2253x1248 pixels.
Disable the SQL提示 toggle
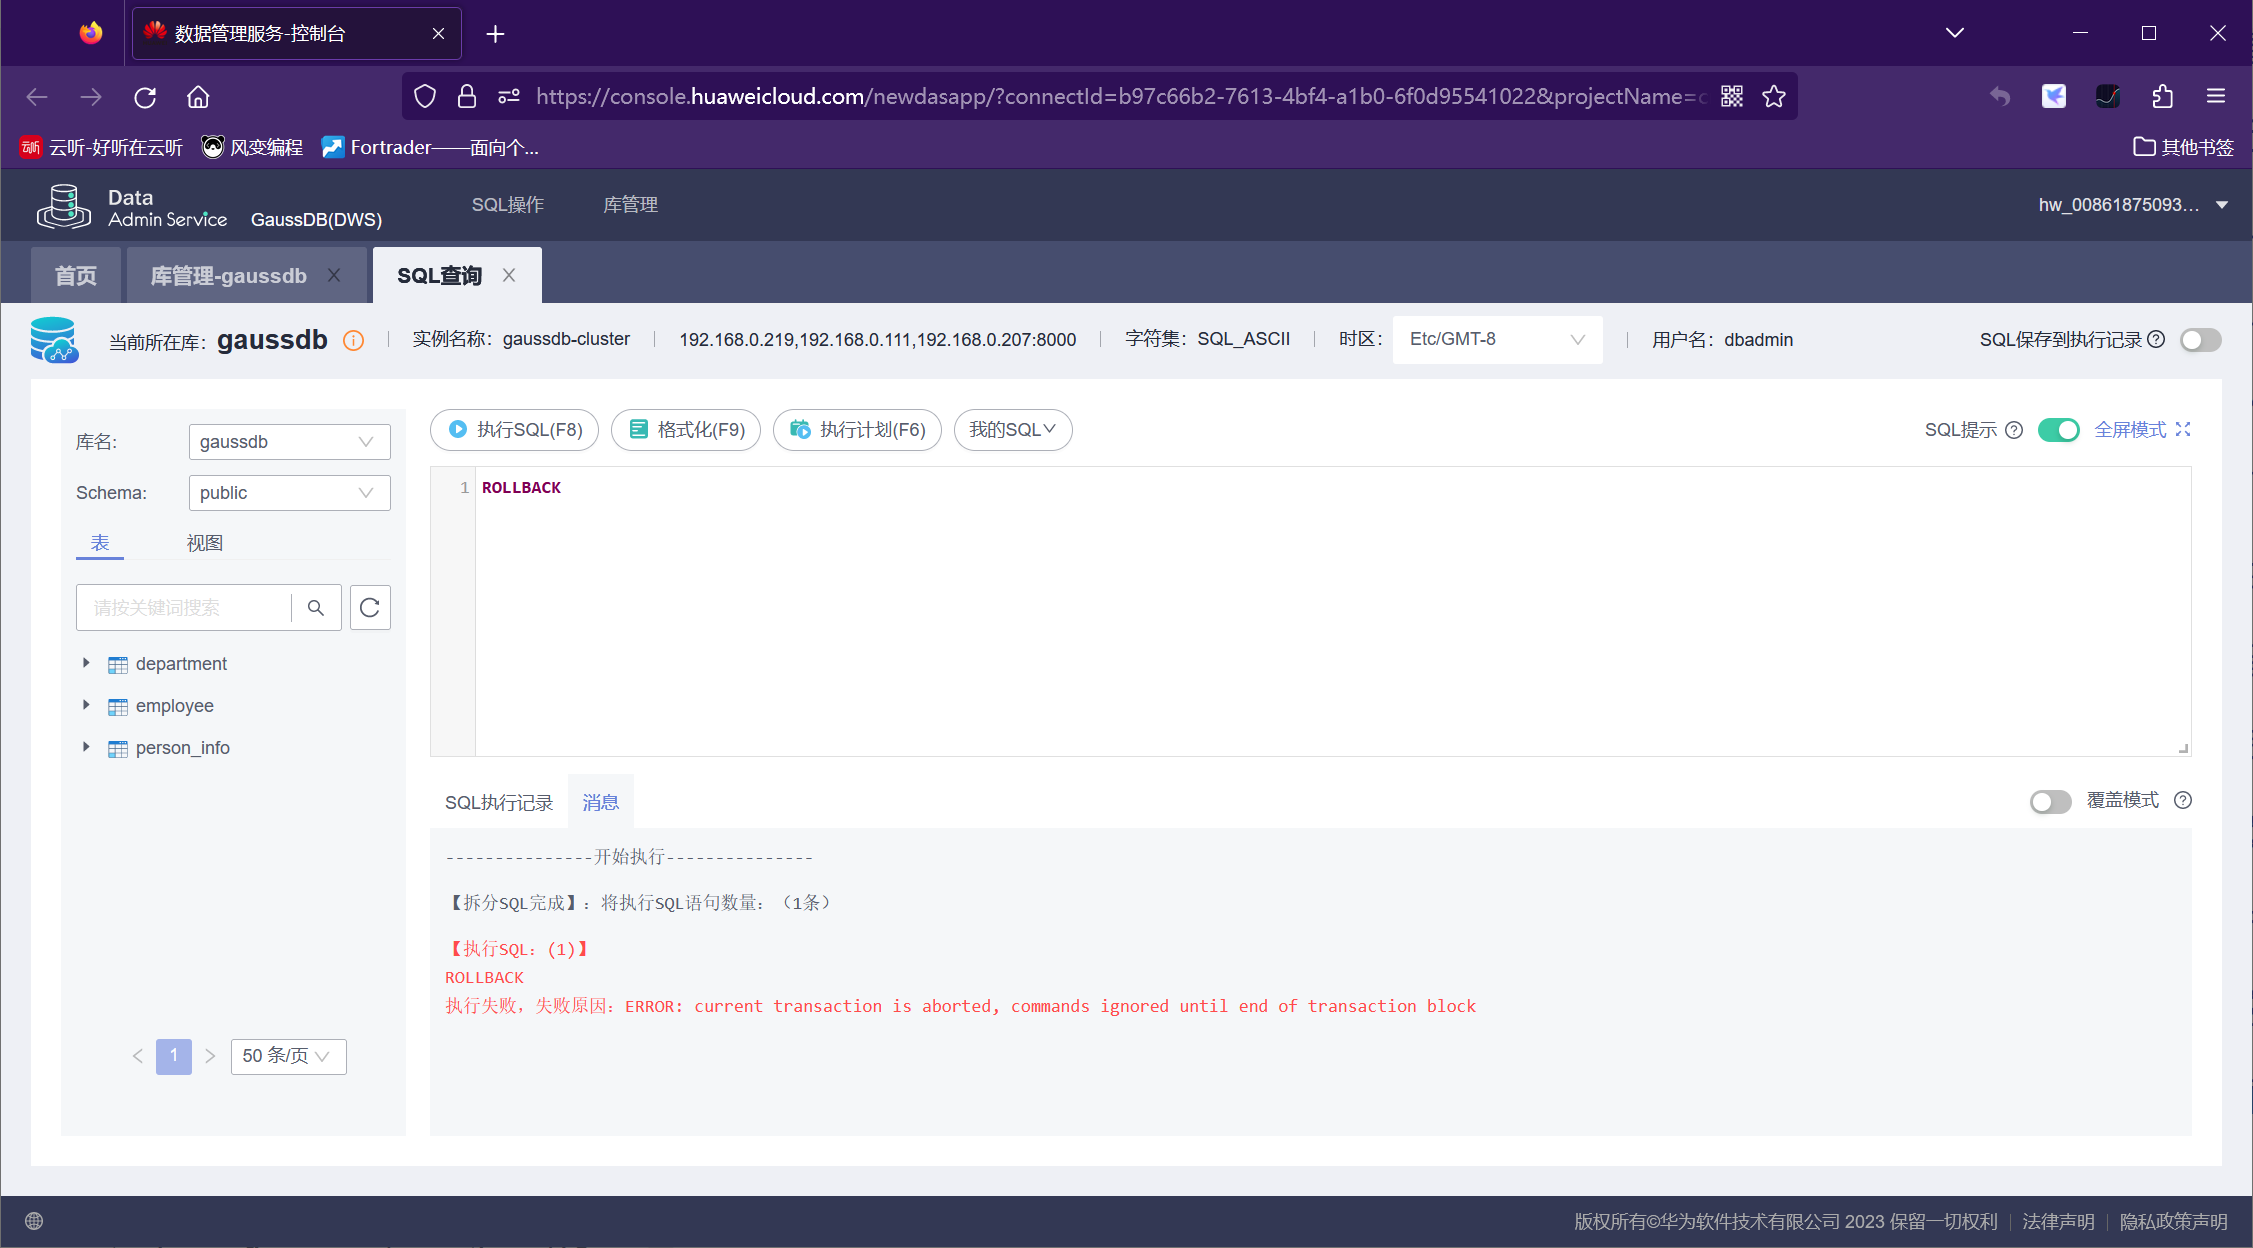(2058, 430)
